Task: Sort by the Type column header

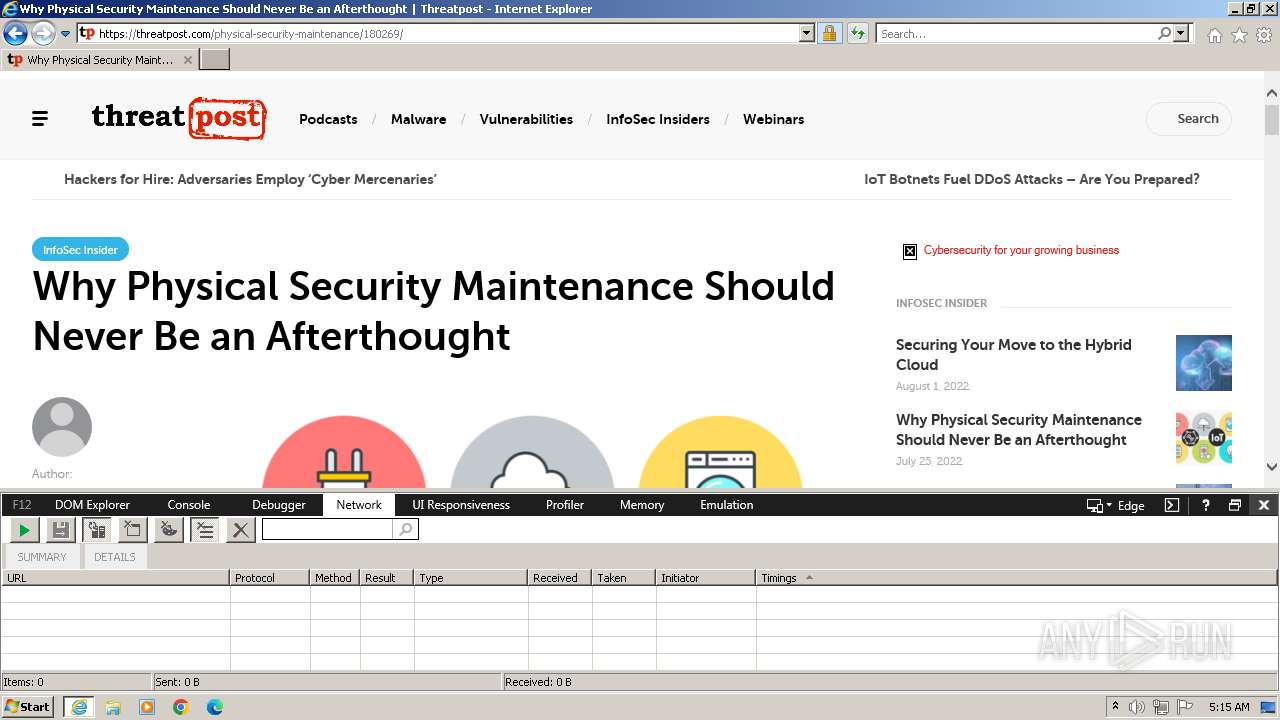Action: tap(471, 578)
